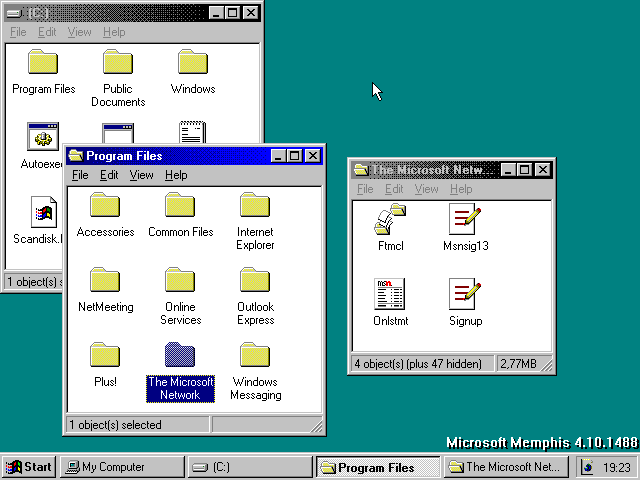The image size is (640, 480).
Task: Open Edit menu in the C: window
Action: coord(47,32)
